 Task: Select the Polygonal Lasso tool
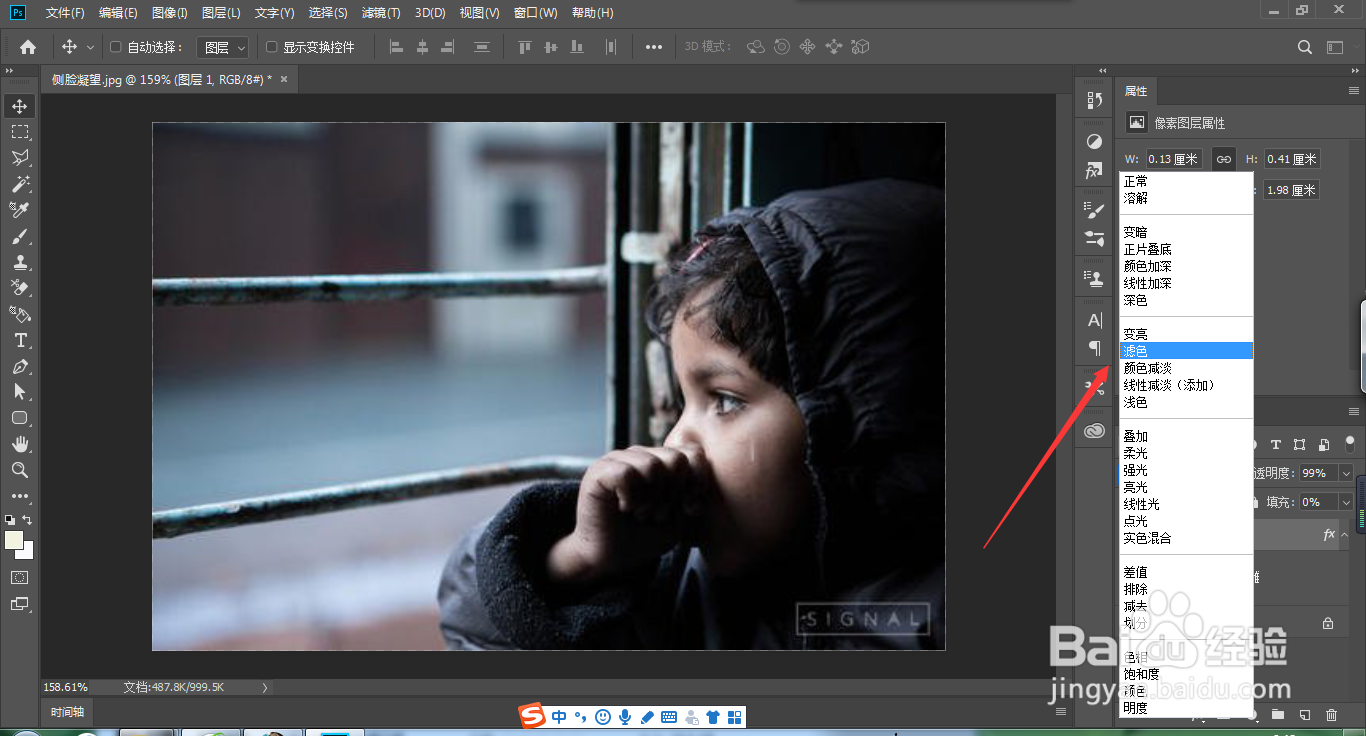point(20,158)
